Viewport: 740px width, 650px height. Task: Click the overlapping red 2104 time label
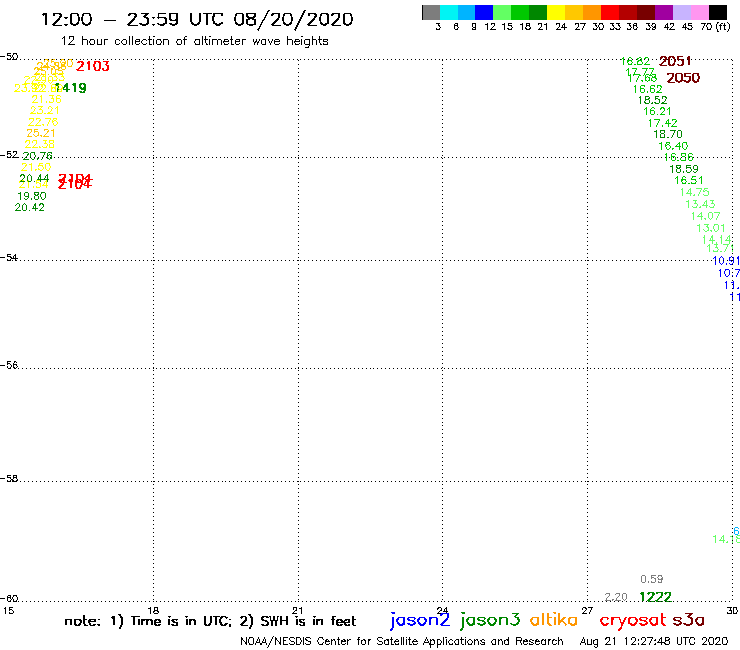(75, 181)
